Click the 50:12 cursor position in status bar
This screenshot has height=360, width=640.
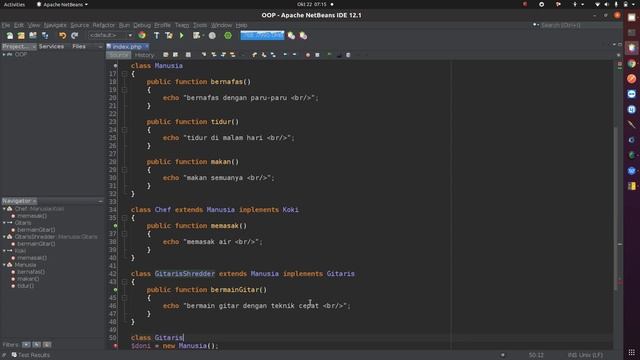pyautogui.click(x=536, y=355)
